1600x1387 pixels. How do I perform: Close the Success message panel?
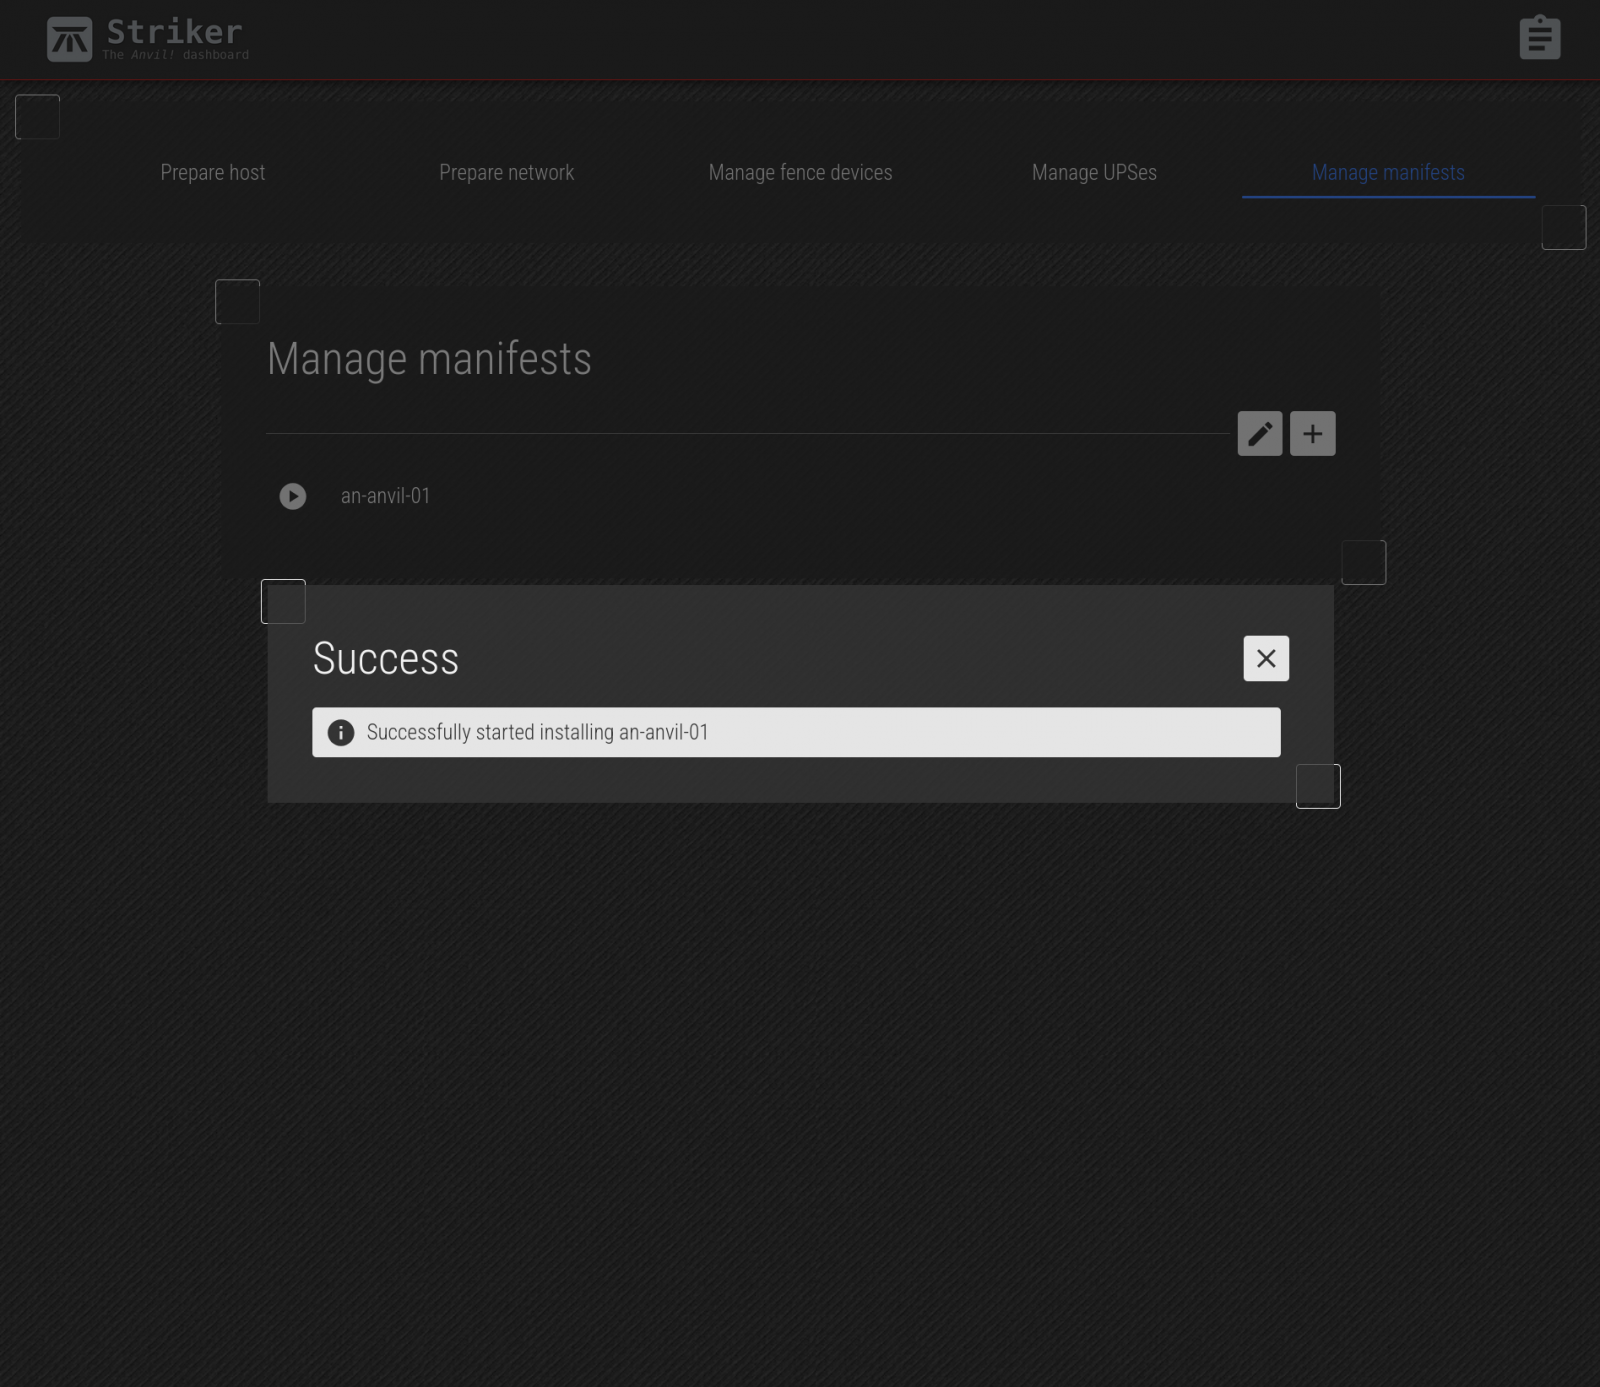pyautogui.click(x=1265, y=658)
